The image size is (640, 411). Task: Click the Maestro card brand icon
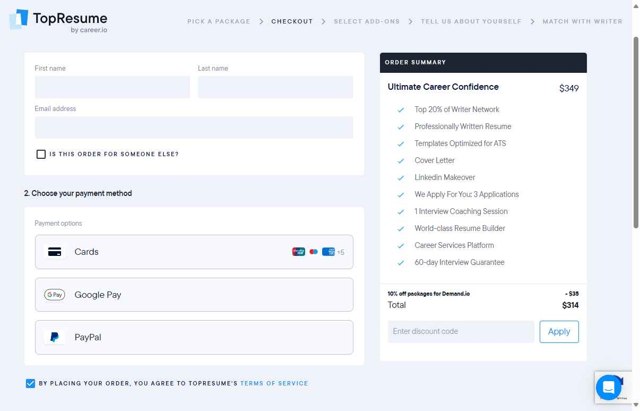click(313, 252)
